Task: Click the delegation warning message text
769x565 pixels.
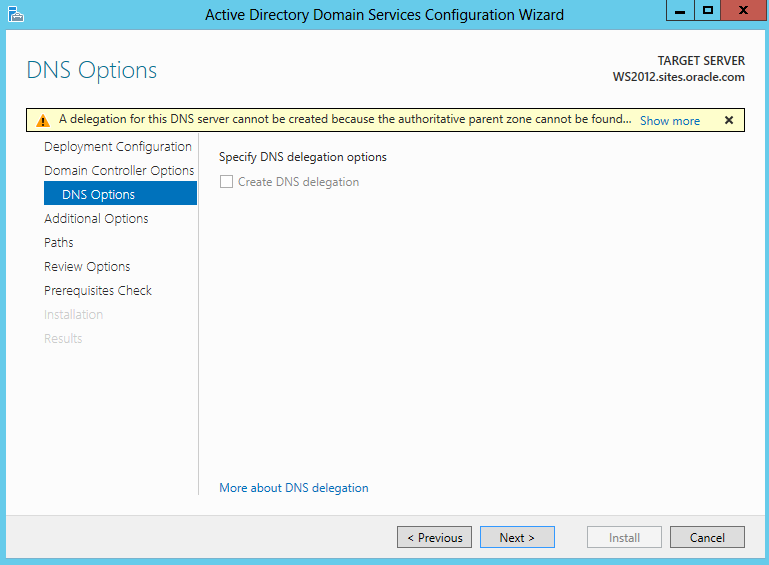Action: pyautogui.click(x=345, y=119)
